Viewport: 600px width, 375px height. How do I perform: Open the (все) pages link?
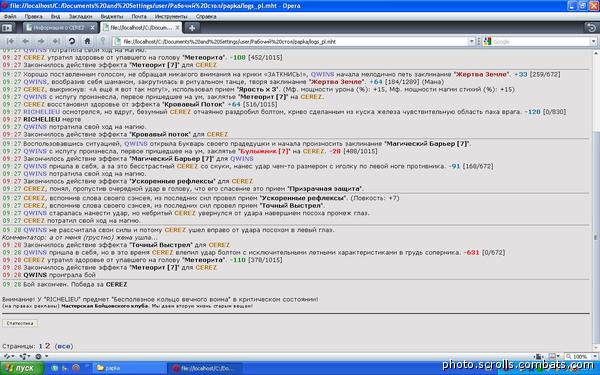click(x=64, y=346)
